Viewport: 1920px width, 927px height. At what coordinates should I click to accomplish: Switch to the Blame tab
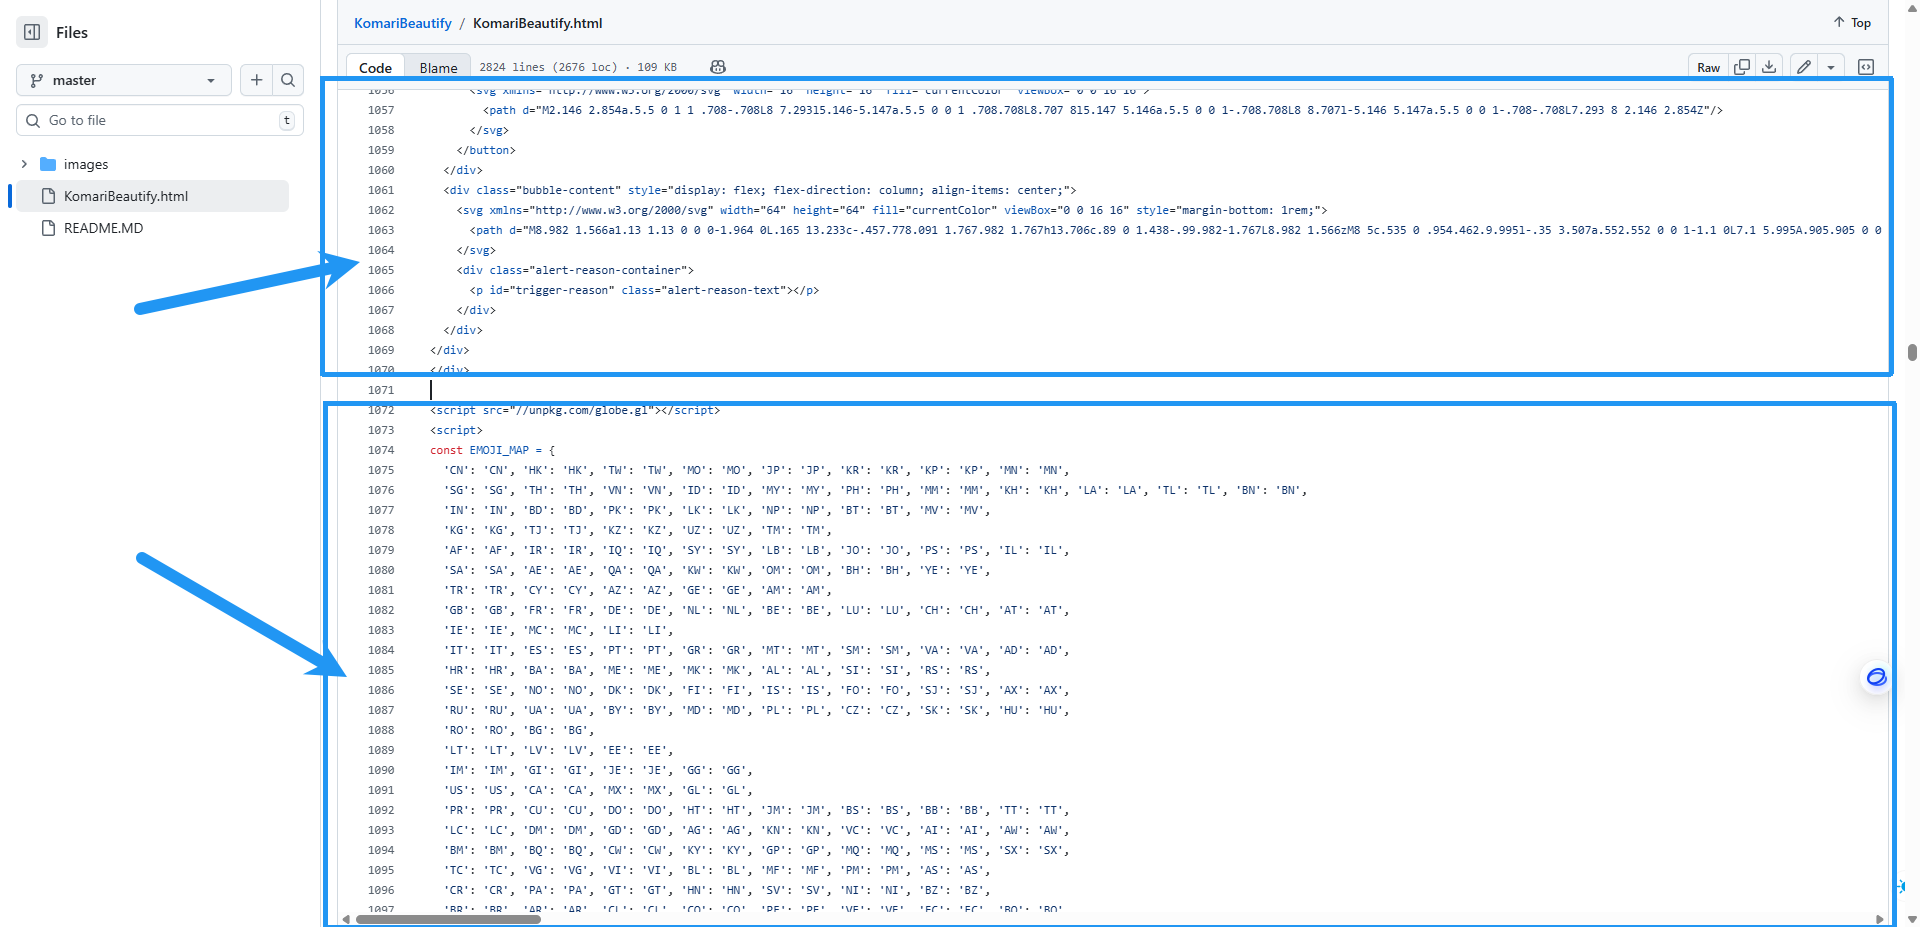438,68
